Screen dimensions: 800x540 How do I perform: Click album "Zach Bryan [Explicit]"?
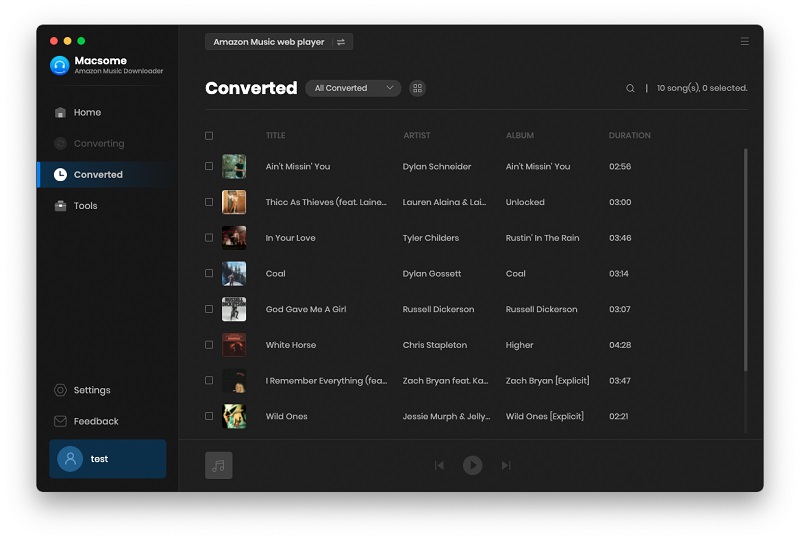547,380
